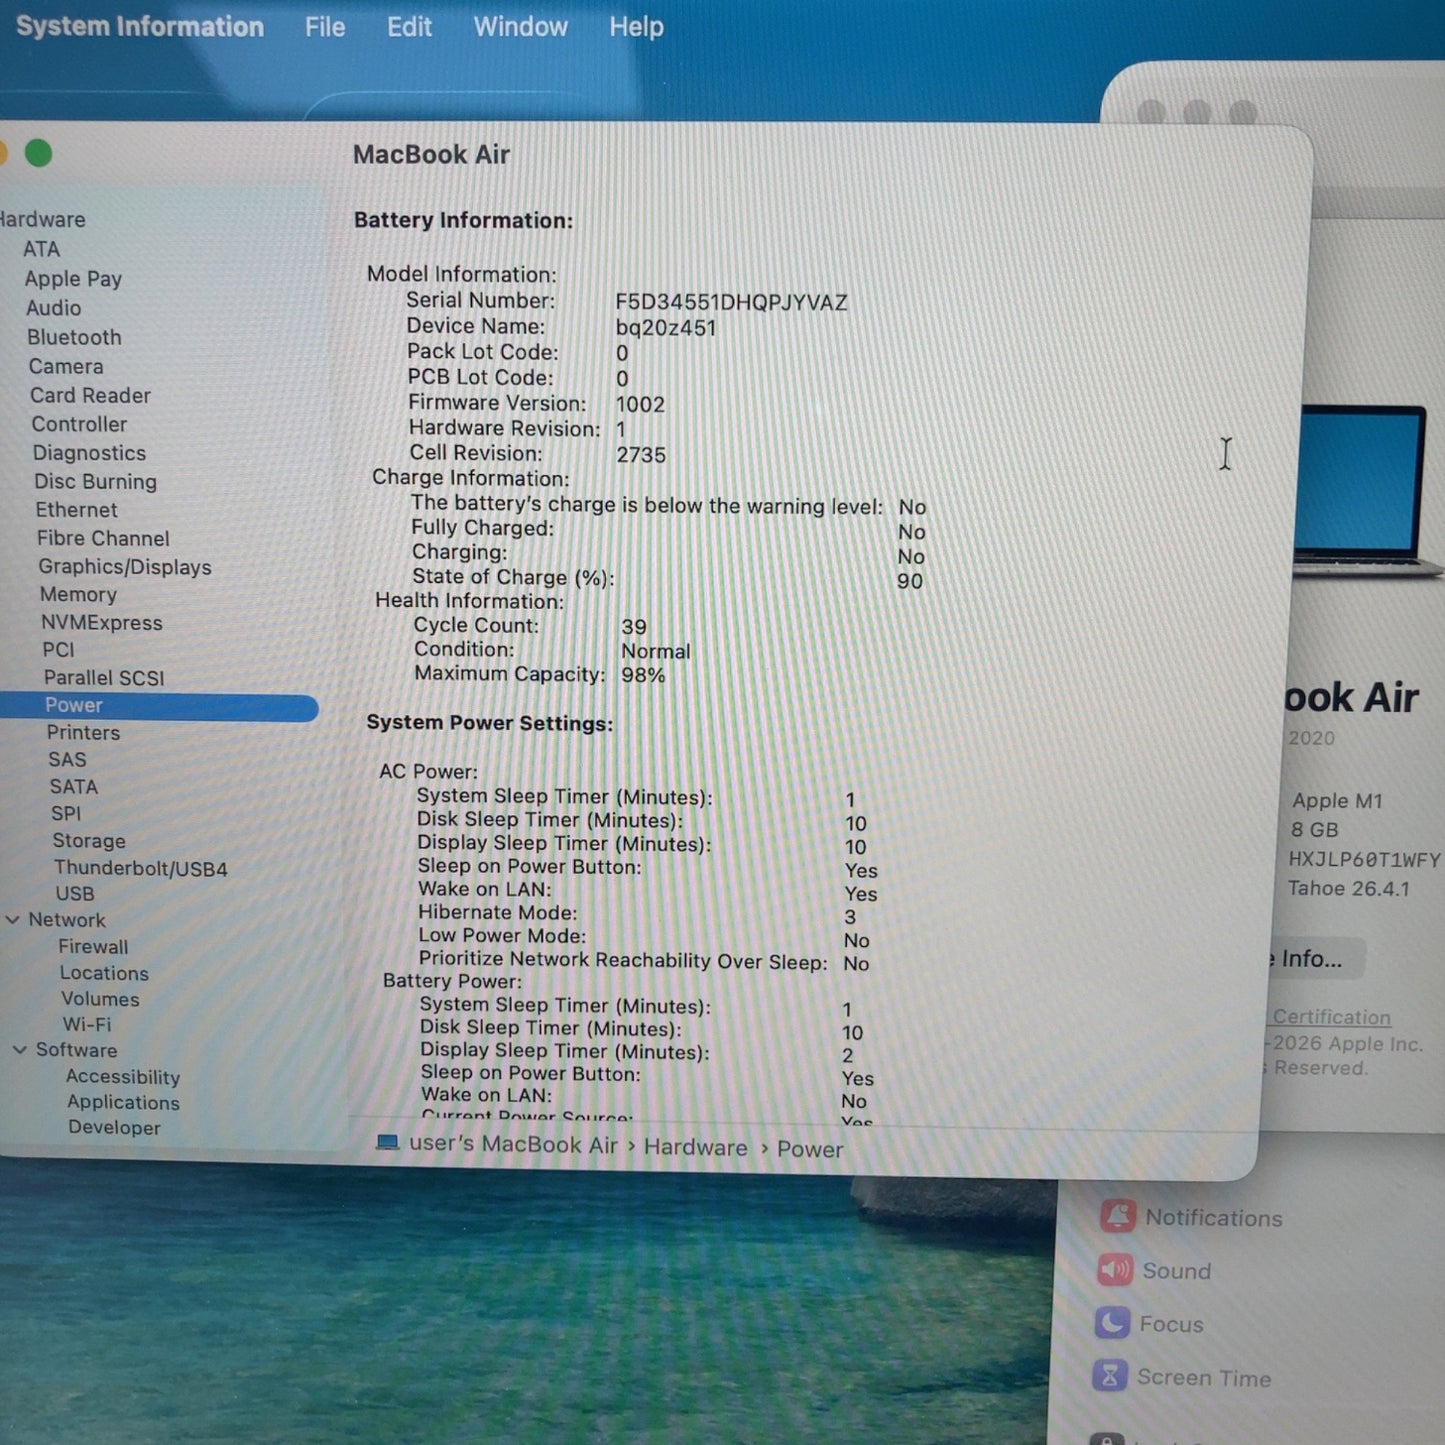The image size is (1445, 1445).
Task: Click the battery serial number F5D34551DHQPJYVAZ
Action: [731, 302]
